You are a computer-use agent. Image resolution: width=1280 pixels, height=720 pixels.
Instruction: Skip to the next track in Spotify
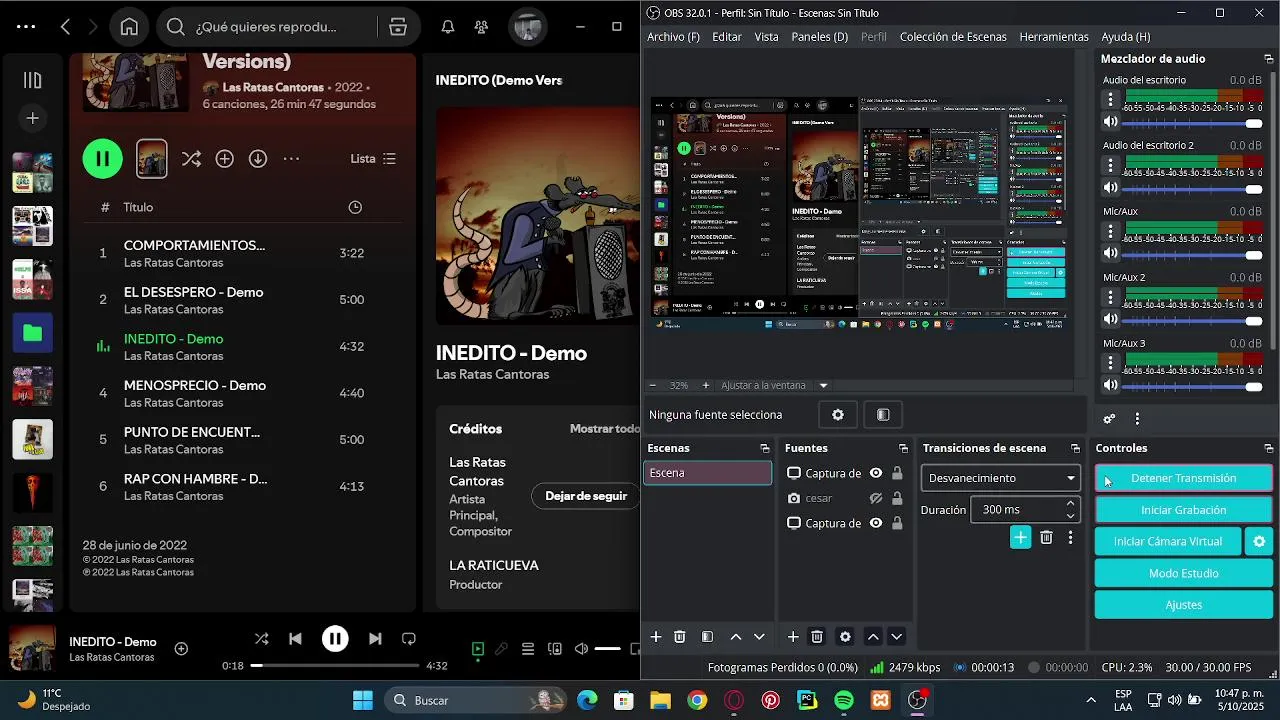[x=375, y=638]
